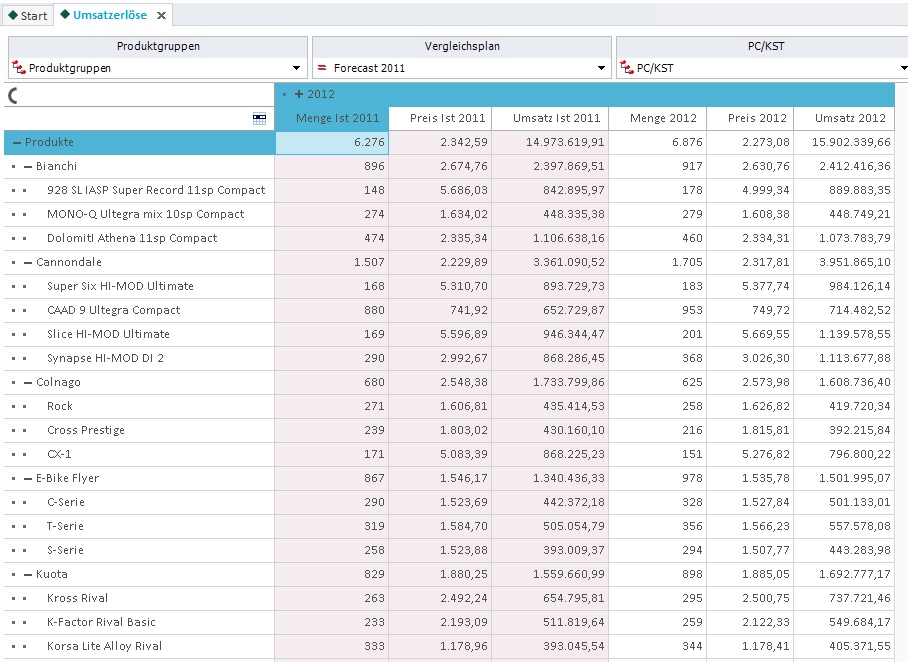Click the Produktgruppen hierarchy icon in dropdown
908x662 pixels.
[x=19, y=68]
